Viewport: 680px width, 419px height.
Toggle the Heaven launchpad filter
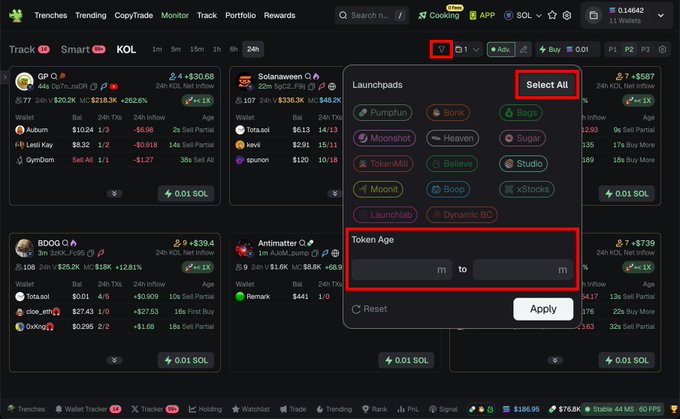[453, 138]
